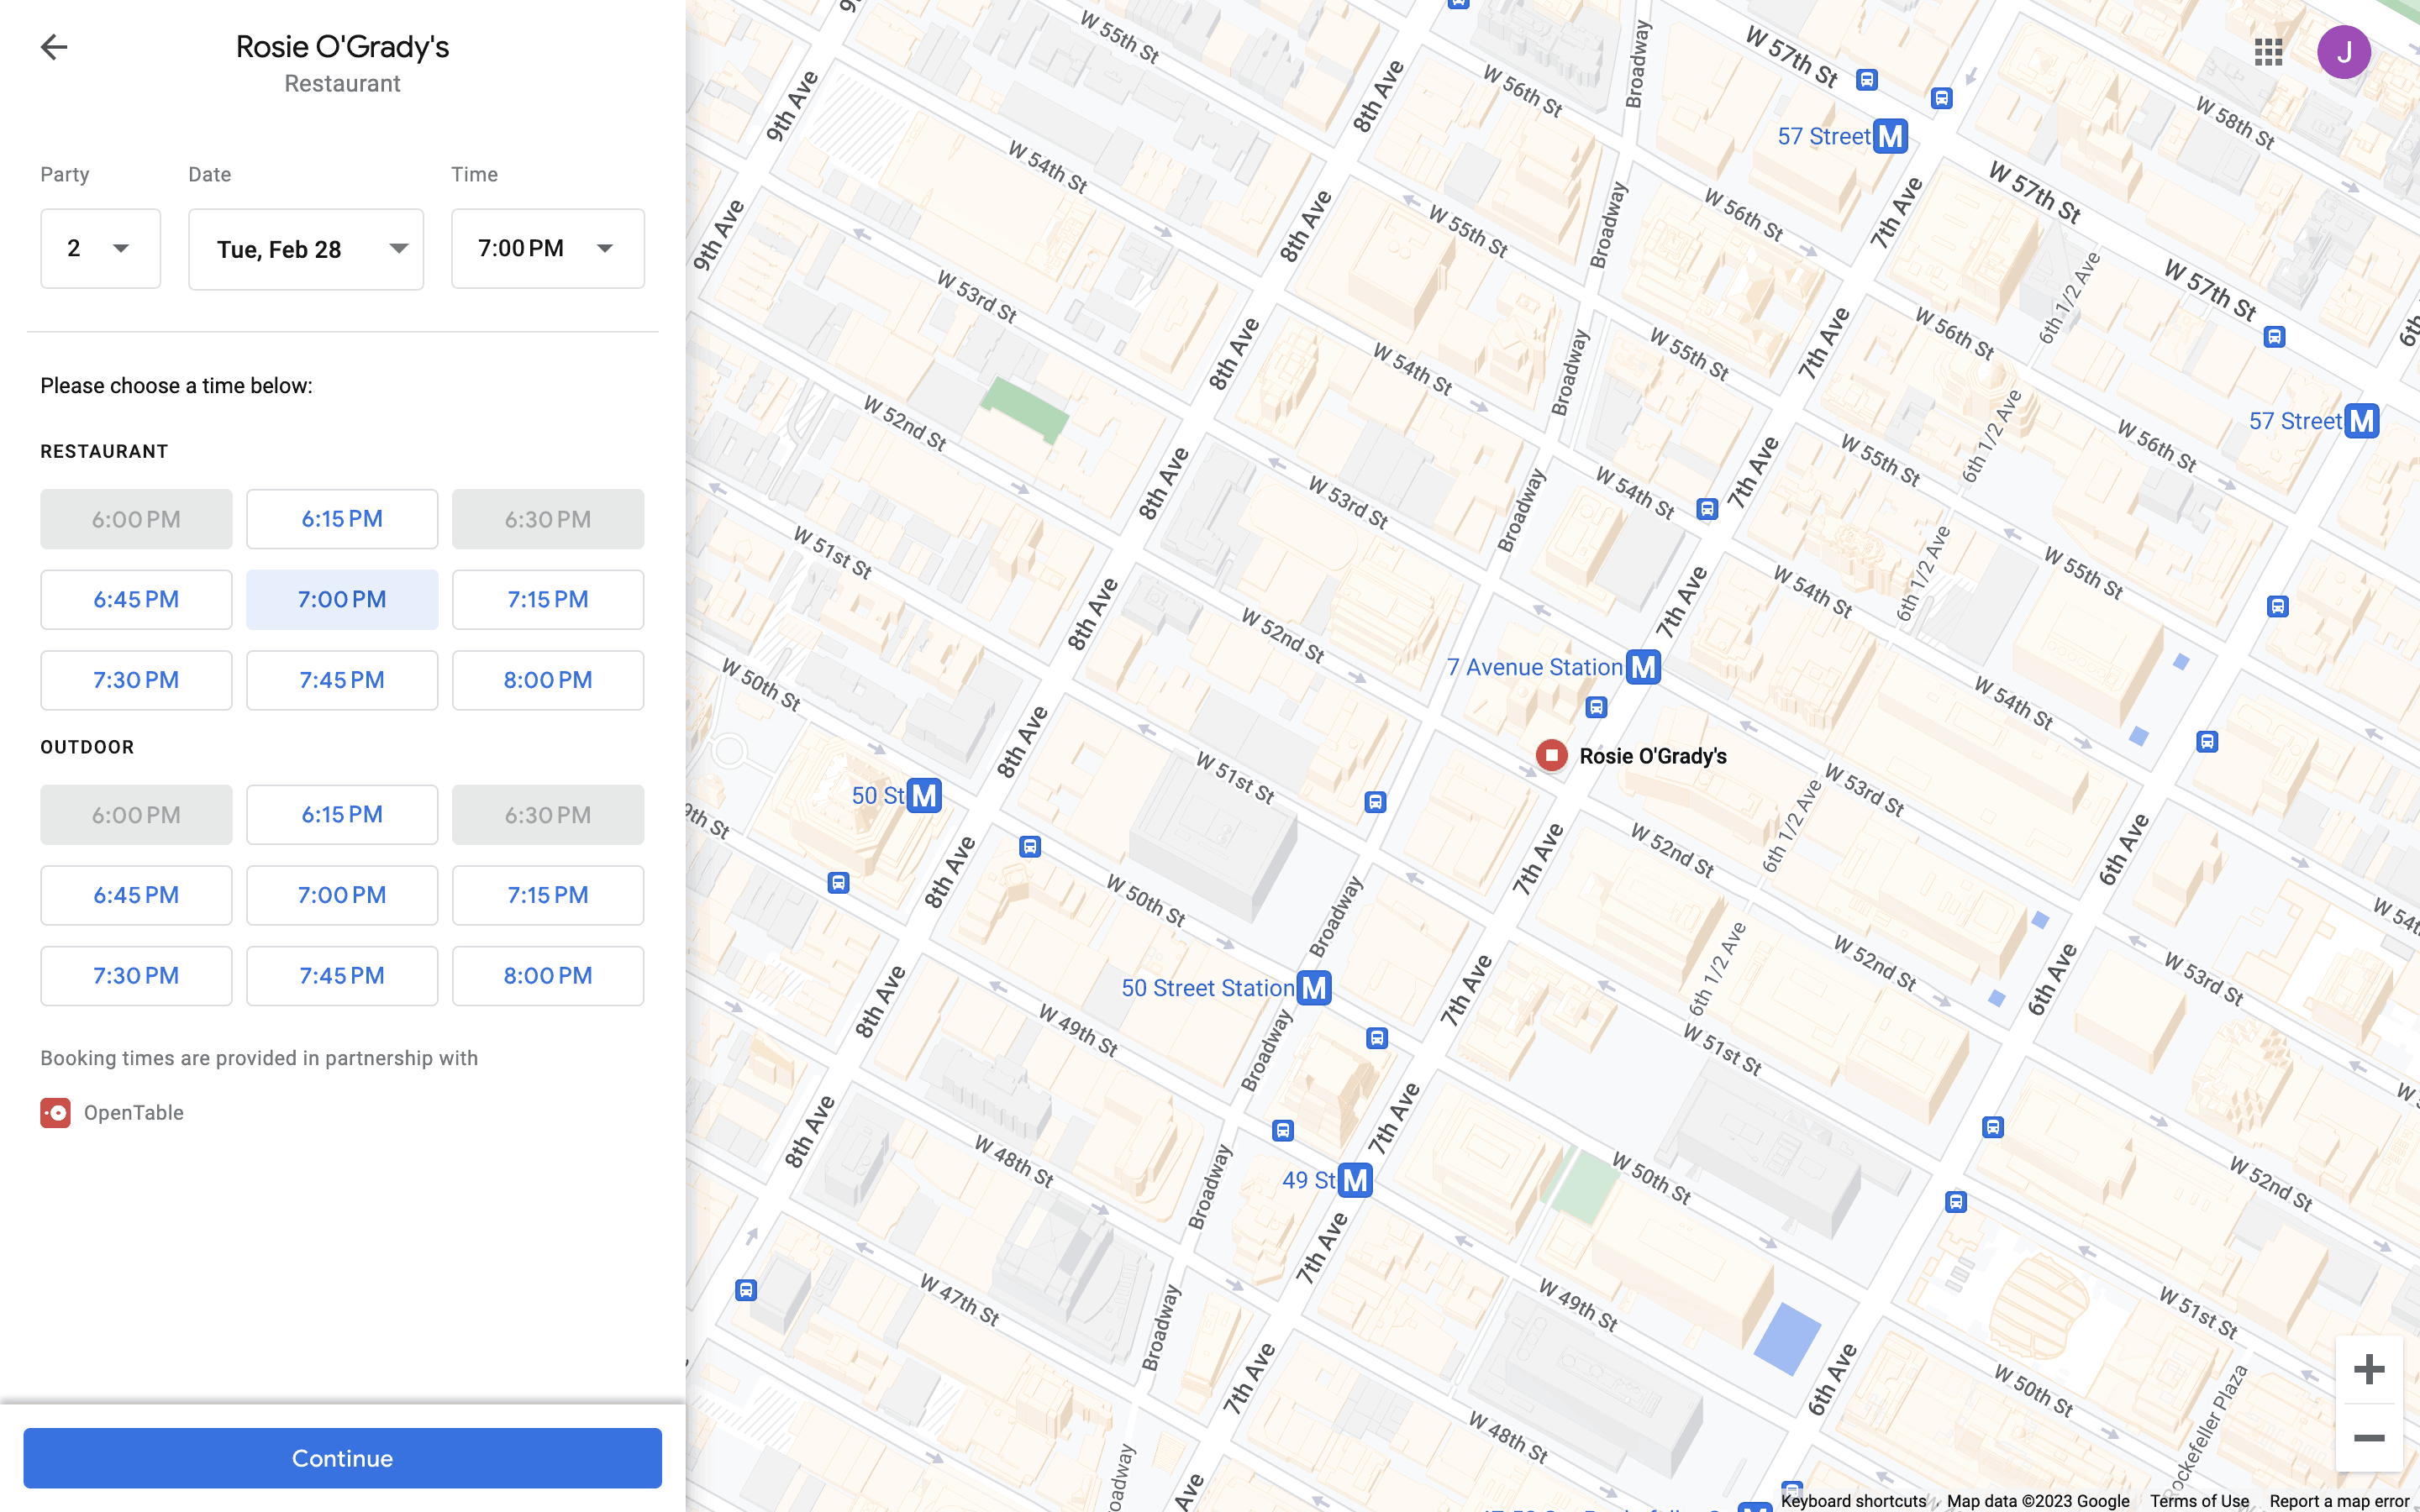Viewport: 2420px width, 1512px height.
Task: Click the Continue button
Action: tap(342, 1458)
